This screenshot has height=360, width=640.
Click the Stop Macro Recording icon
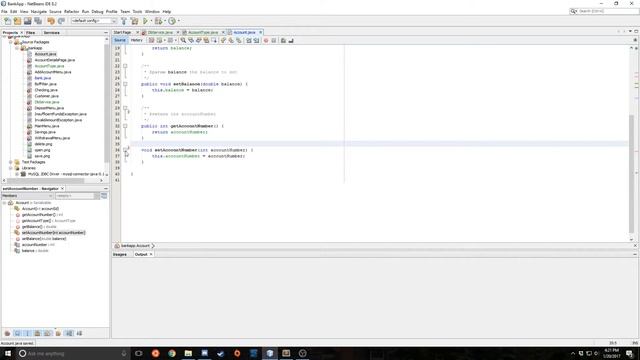(274, 40)
